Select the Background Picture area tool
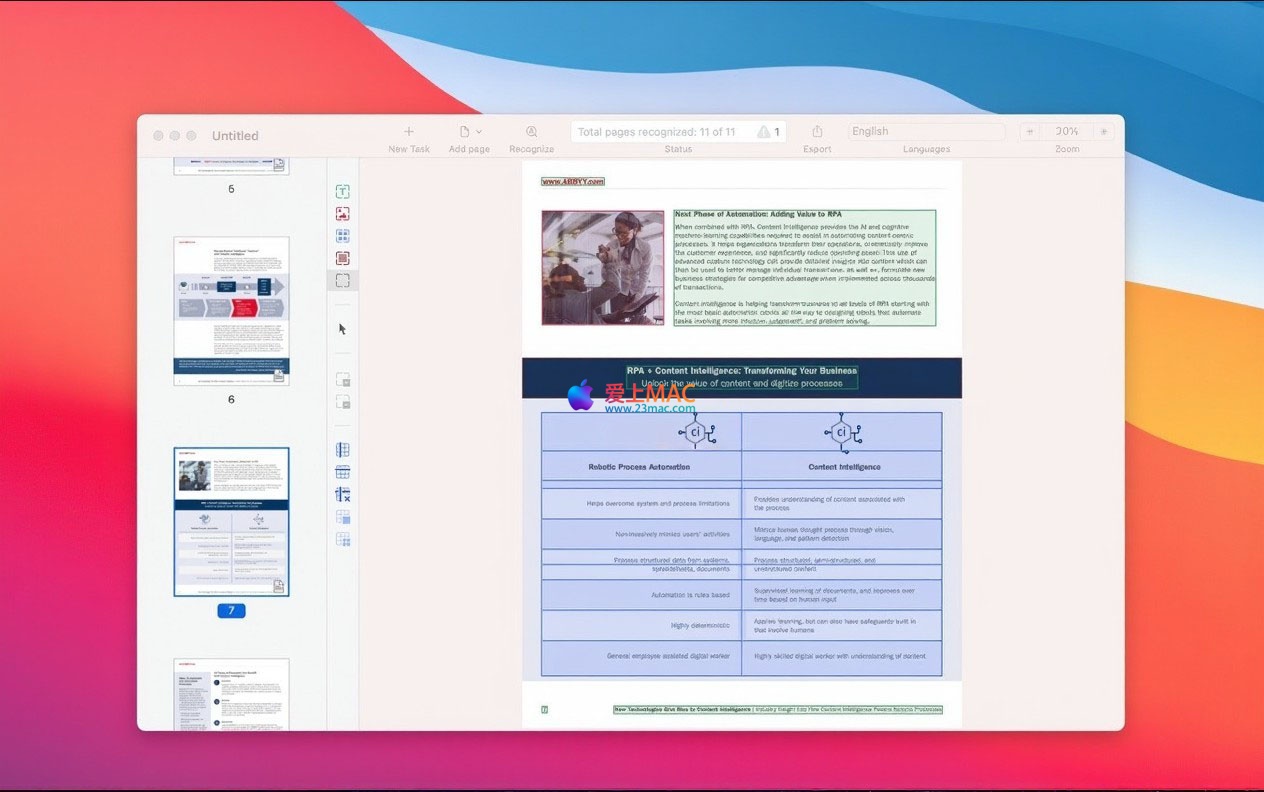 [342, 259]
